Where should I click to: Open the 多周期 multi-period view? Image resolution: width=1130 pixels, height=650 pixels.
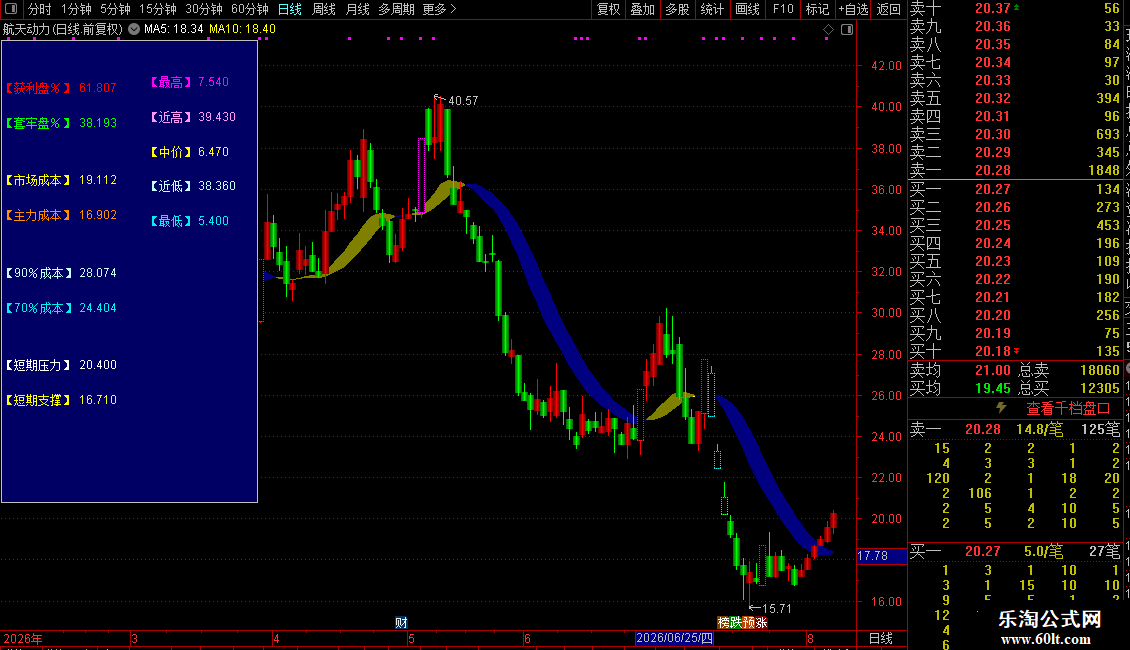point(396,9)
